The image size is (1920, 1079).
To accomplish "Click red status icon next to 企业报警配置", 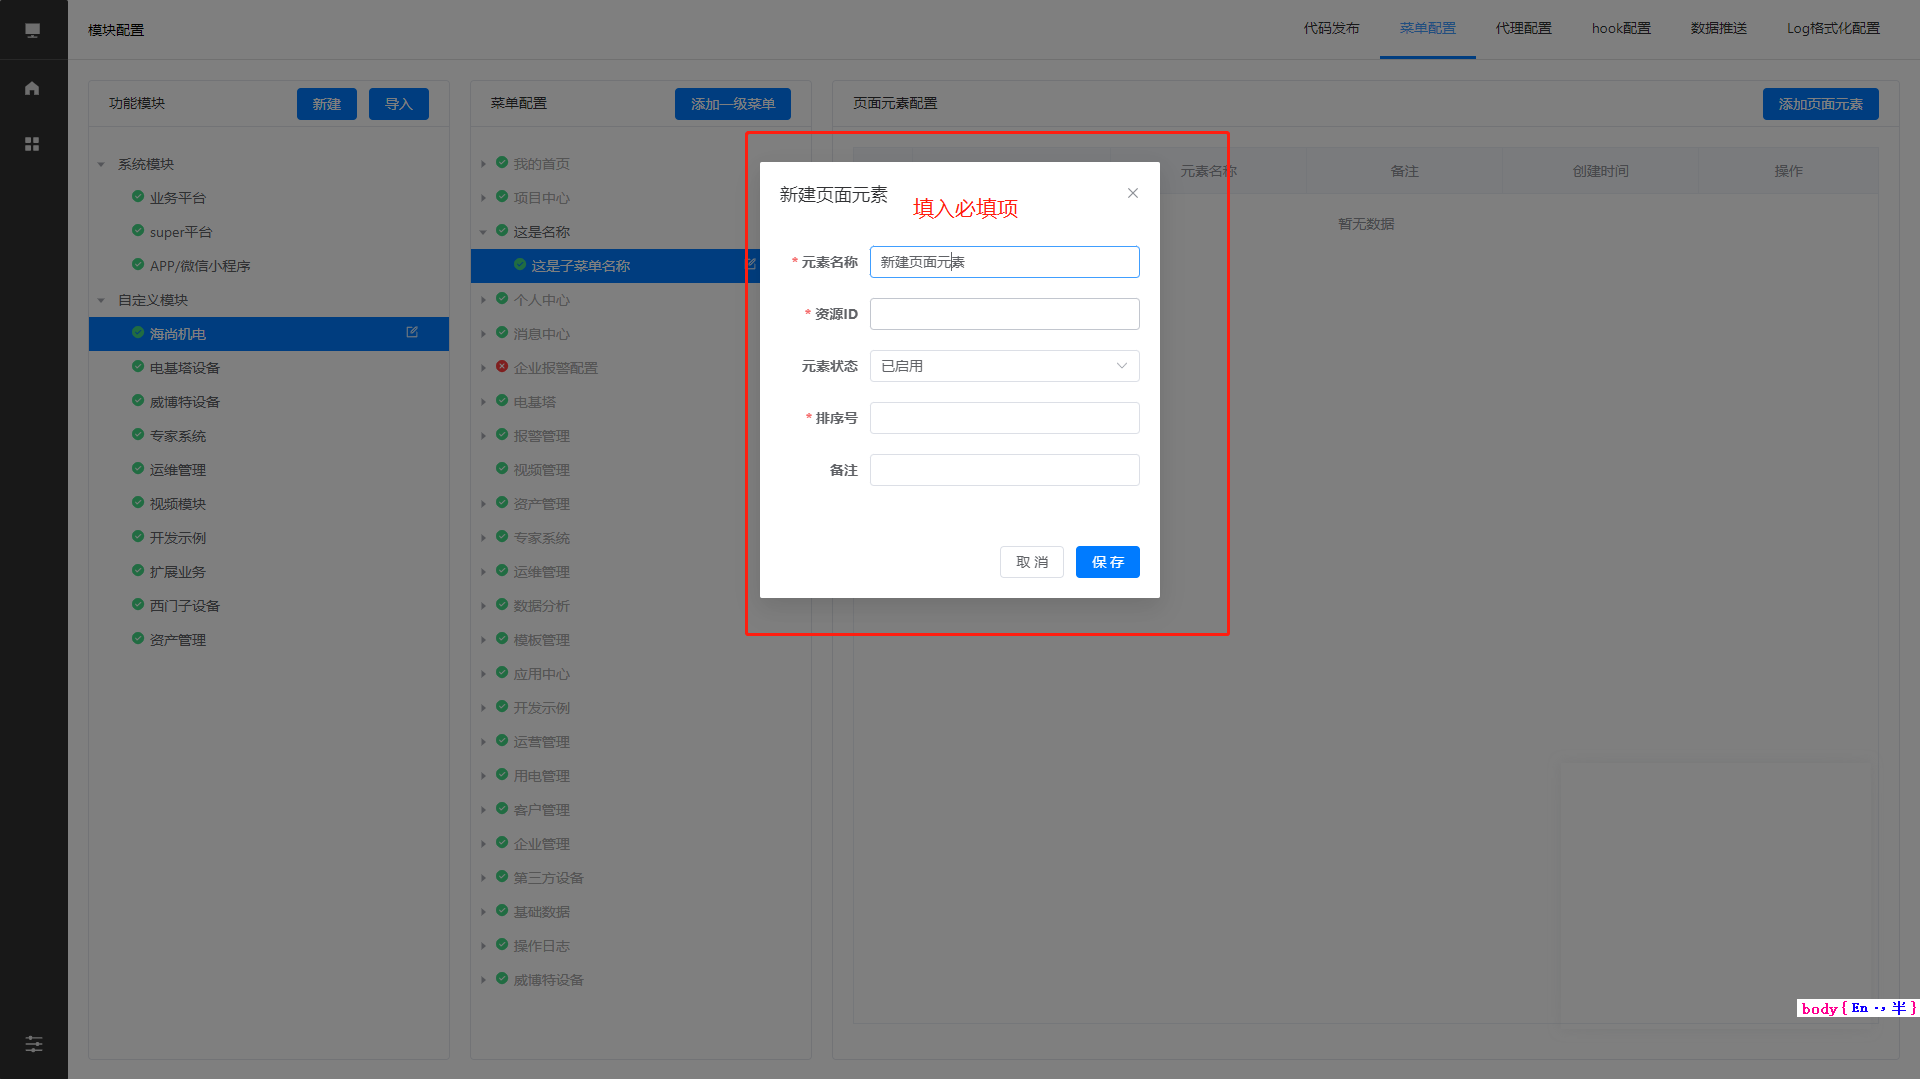I will pyautogui.click(x=502, y=366).
